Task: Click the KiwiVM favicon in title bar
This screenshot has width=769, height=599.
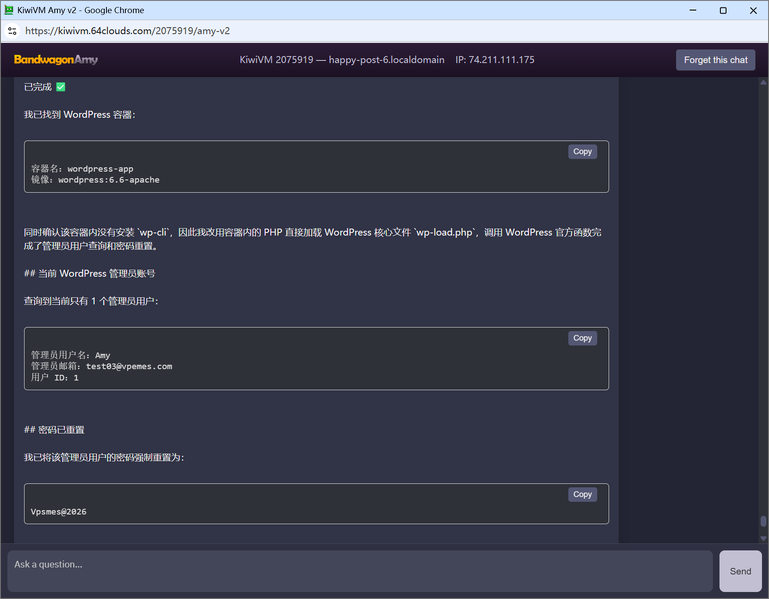Action: pyautogui.click(x=8, y=10)
